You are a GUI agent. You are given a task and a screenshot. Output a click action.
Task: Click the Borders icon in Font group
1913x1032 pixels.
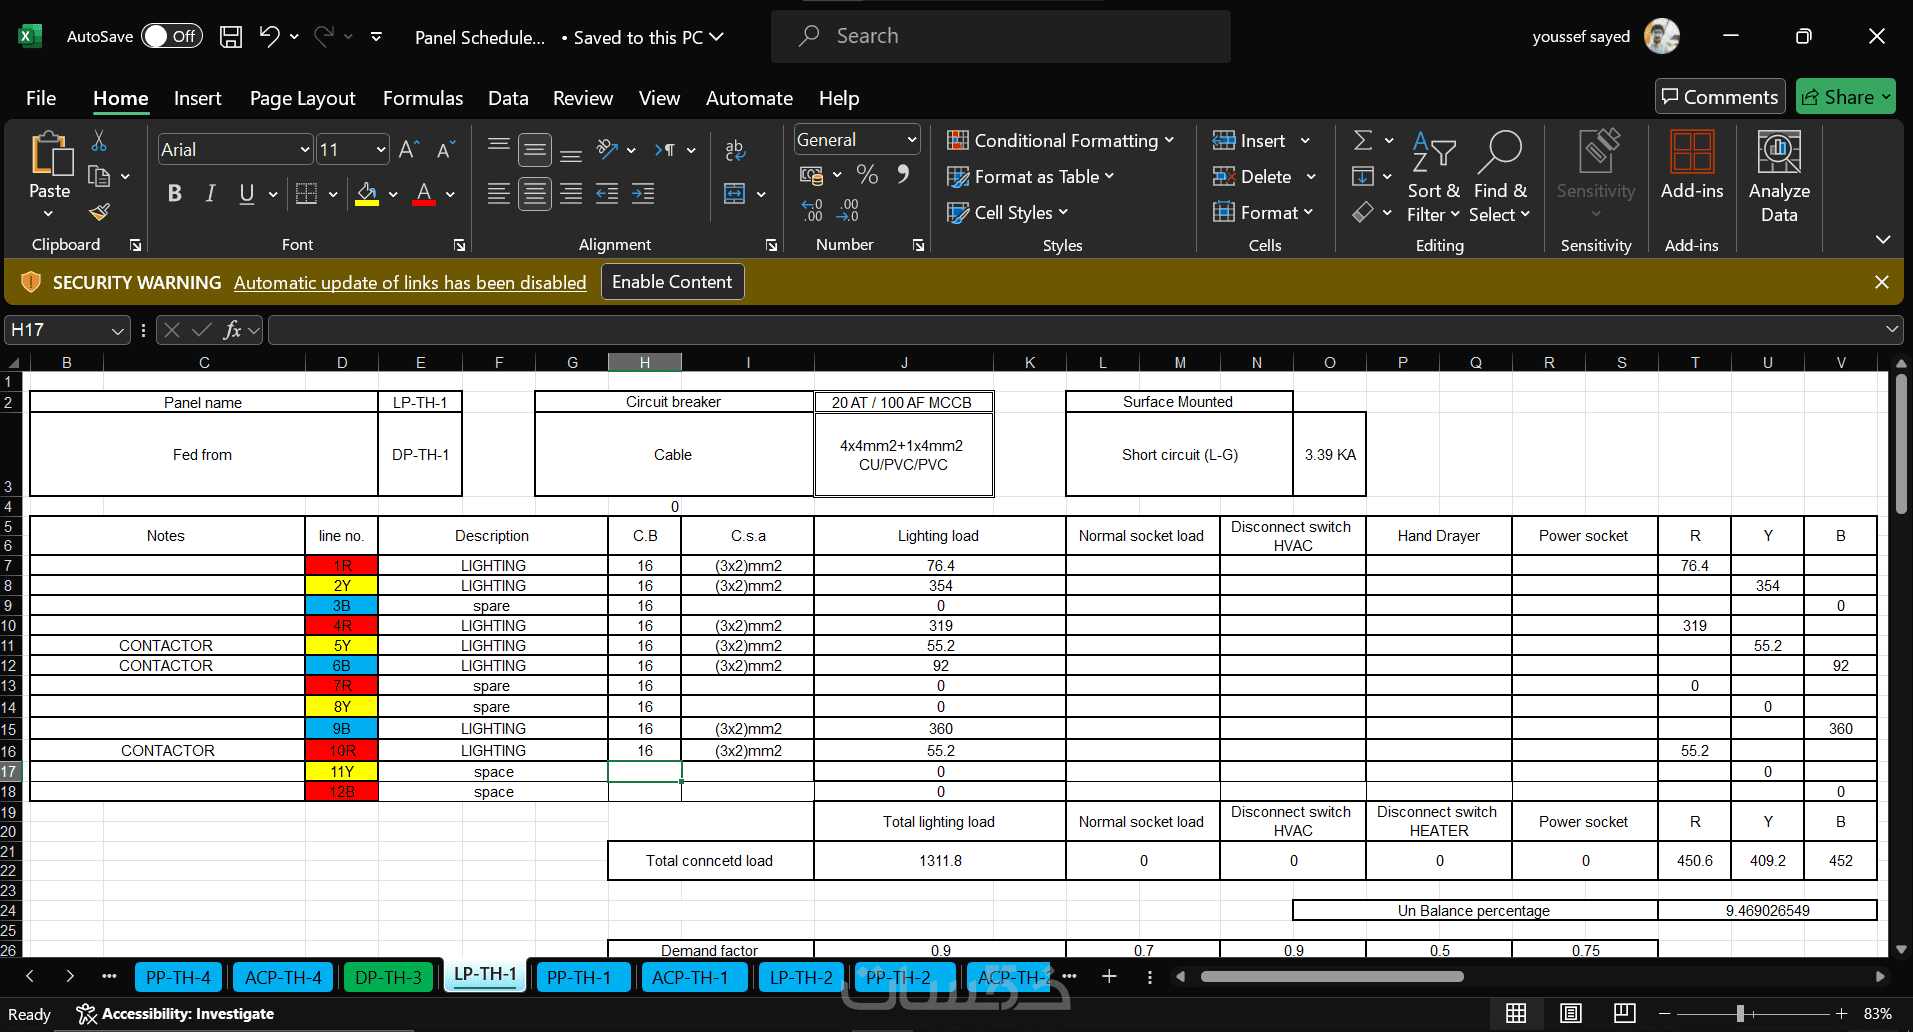click(307, 194)
